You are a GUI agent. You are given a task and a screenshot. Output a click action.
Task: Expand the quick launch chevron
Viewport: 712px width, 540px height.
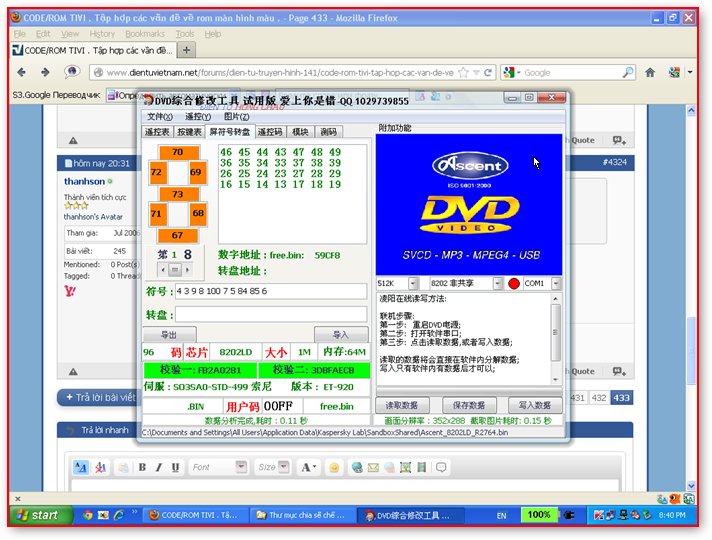tap(134, 512)
